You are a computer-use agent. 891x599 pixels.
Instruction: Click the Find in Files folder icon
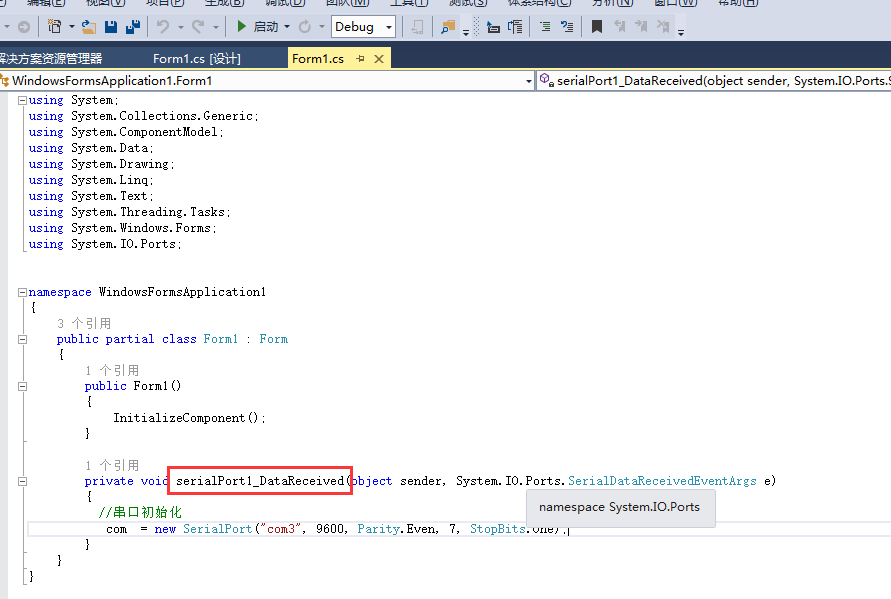click(x=448, y=26)
